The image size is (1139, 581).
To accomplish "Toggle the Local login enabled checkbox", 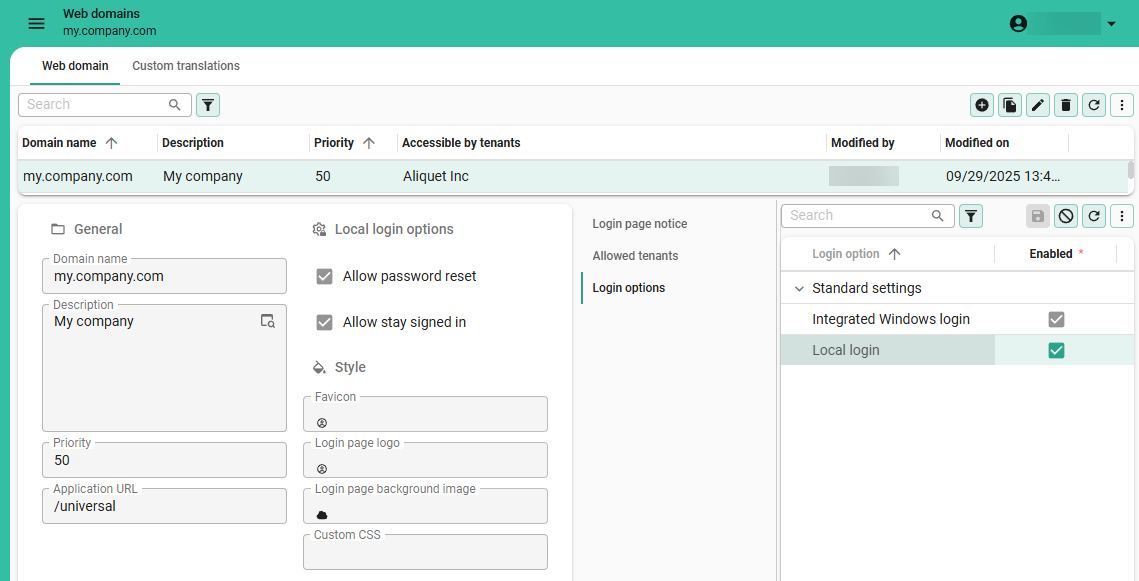I will (1056, 350).
